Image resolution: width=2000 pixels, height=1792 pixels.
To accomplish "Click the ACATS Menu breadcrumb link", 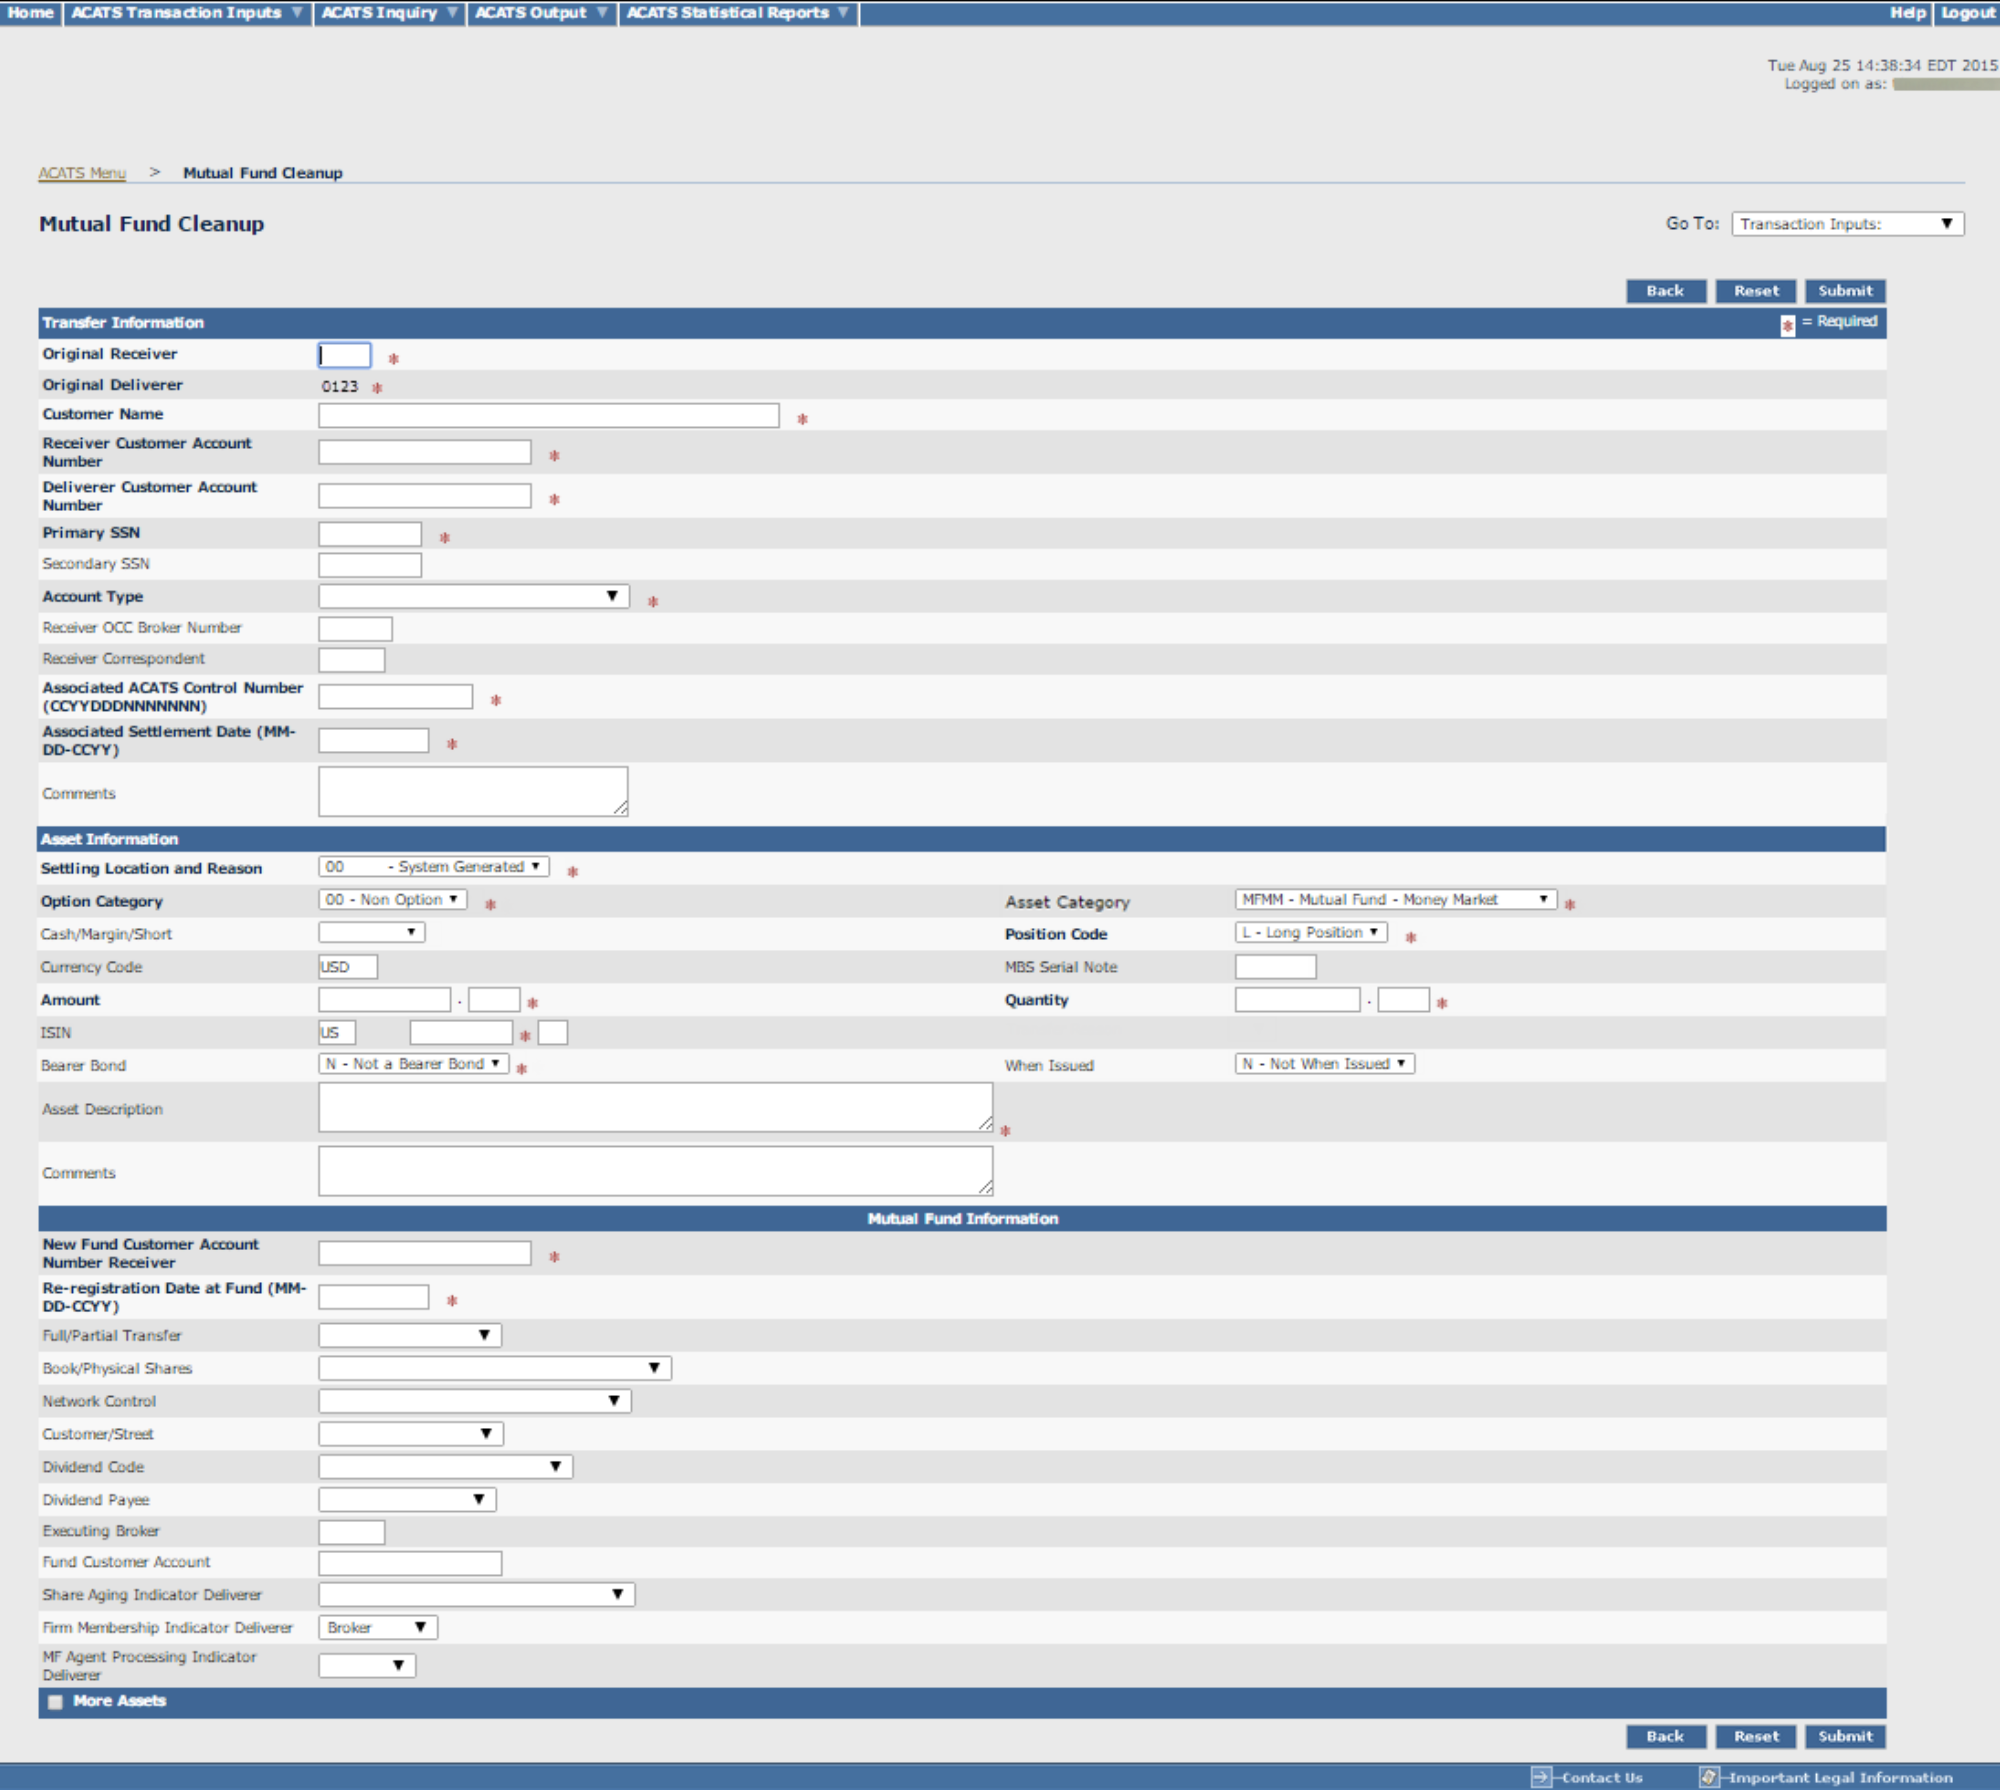I will pyautogui.click(x=82, y=173).
